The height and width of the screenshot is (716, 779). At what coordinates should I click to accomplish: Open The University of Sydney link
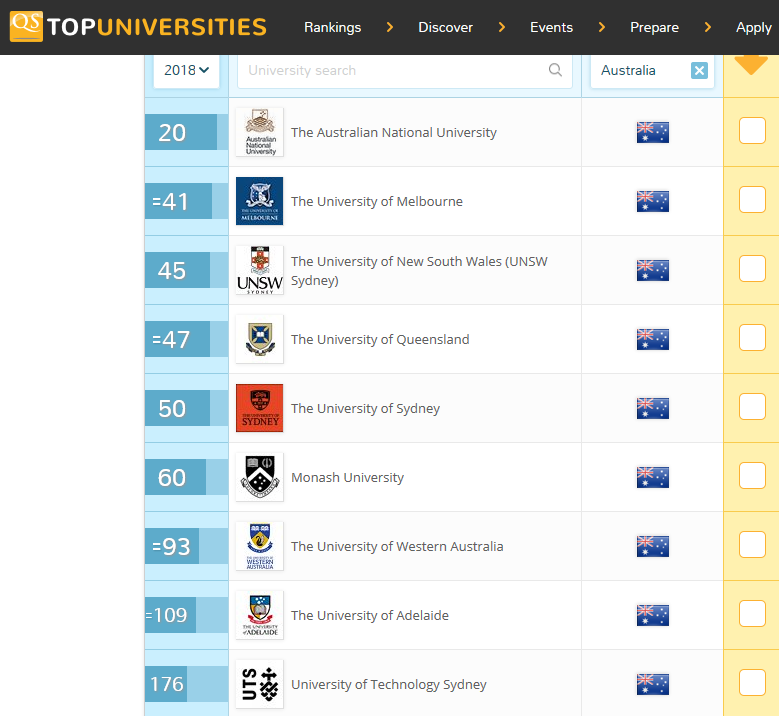click(x=365, y=408)
